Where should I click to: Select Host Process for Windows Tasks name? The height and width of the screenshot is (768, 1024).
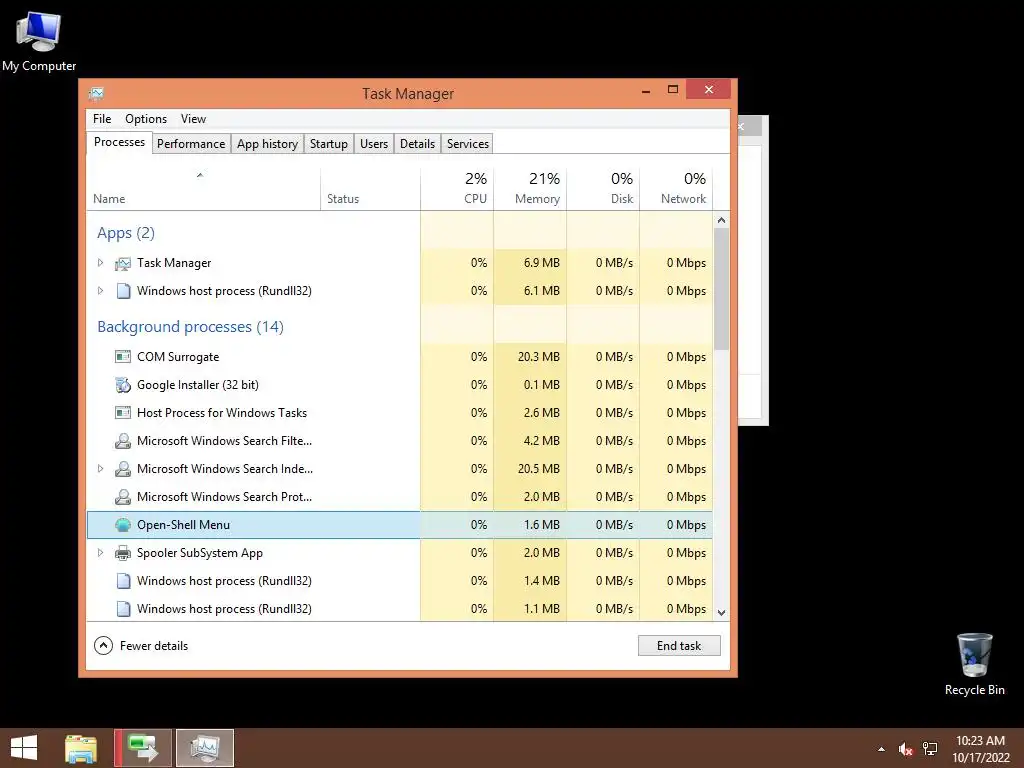click(221, 413)
